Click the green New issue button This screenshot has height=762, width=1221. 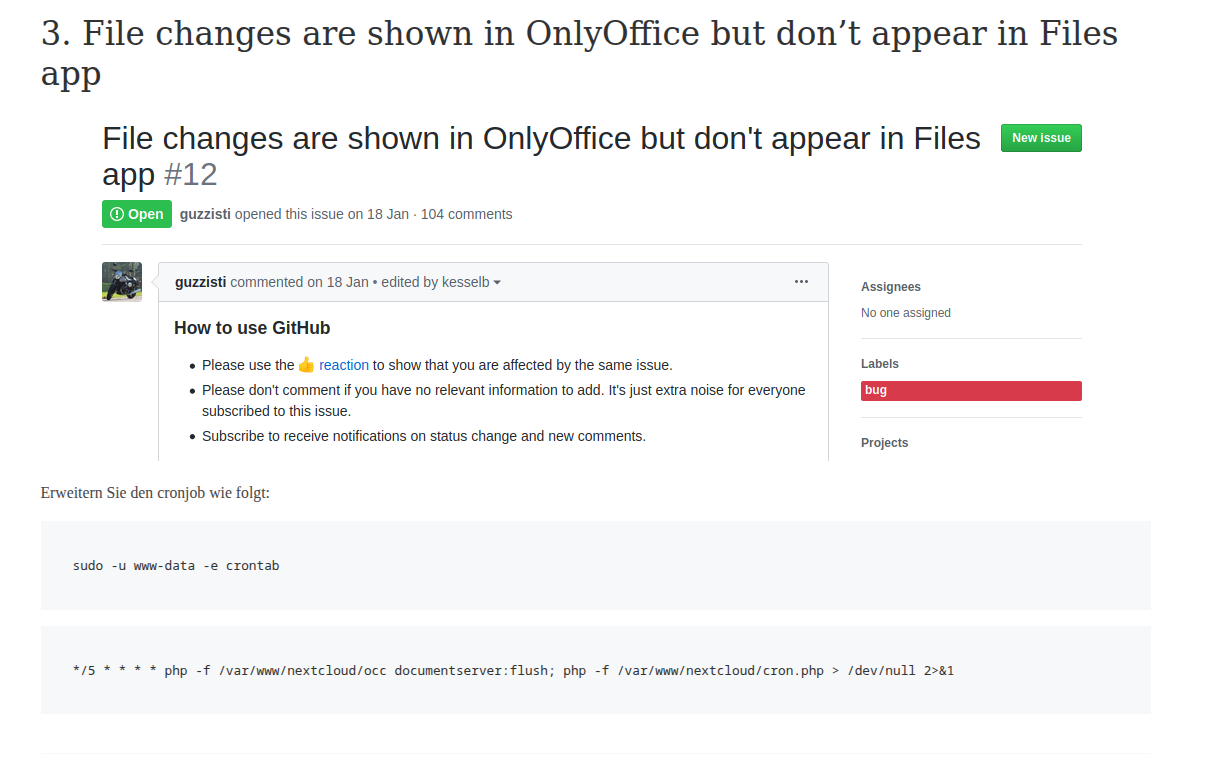click(1041, 138)
